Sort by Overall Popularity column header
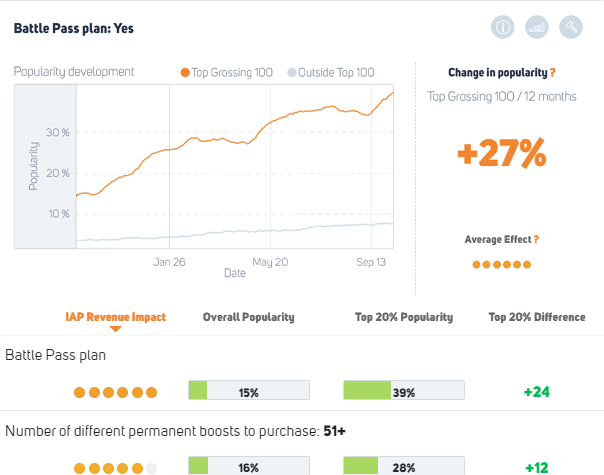 [248, 317]
